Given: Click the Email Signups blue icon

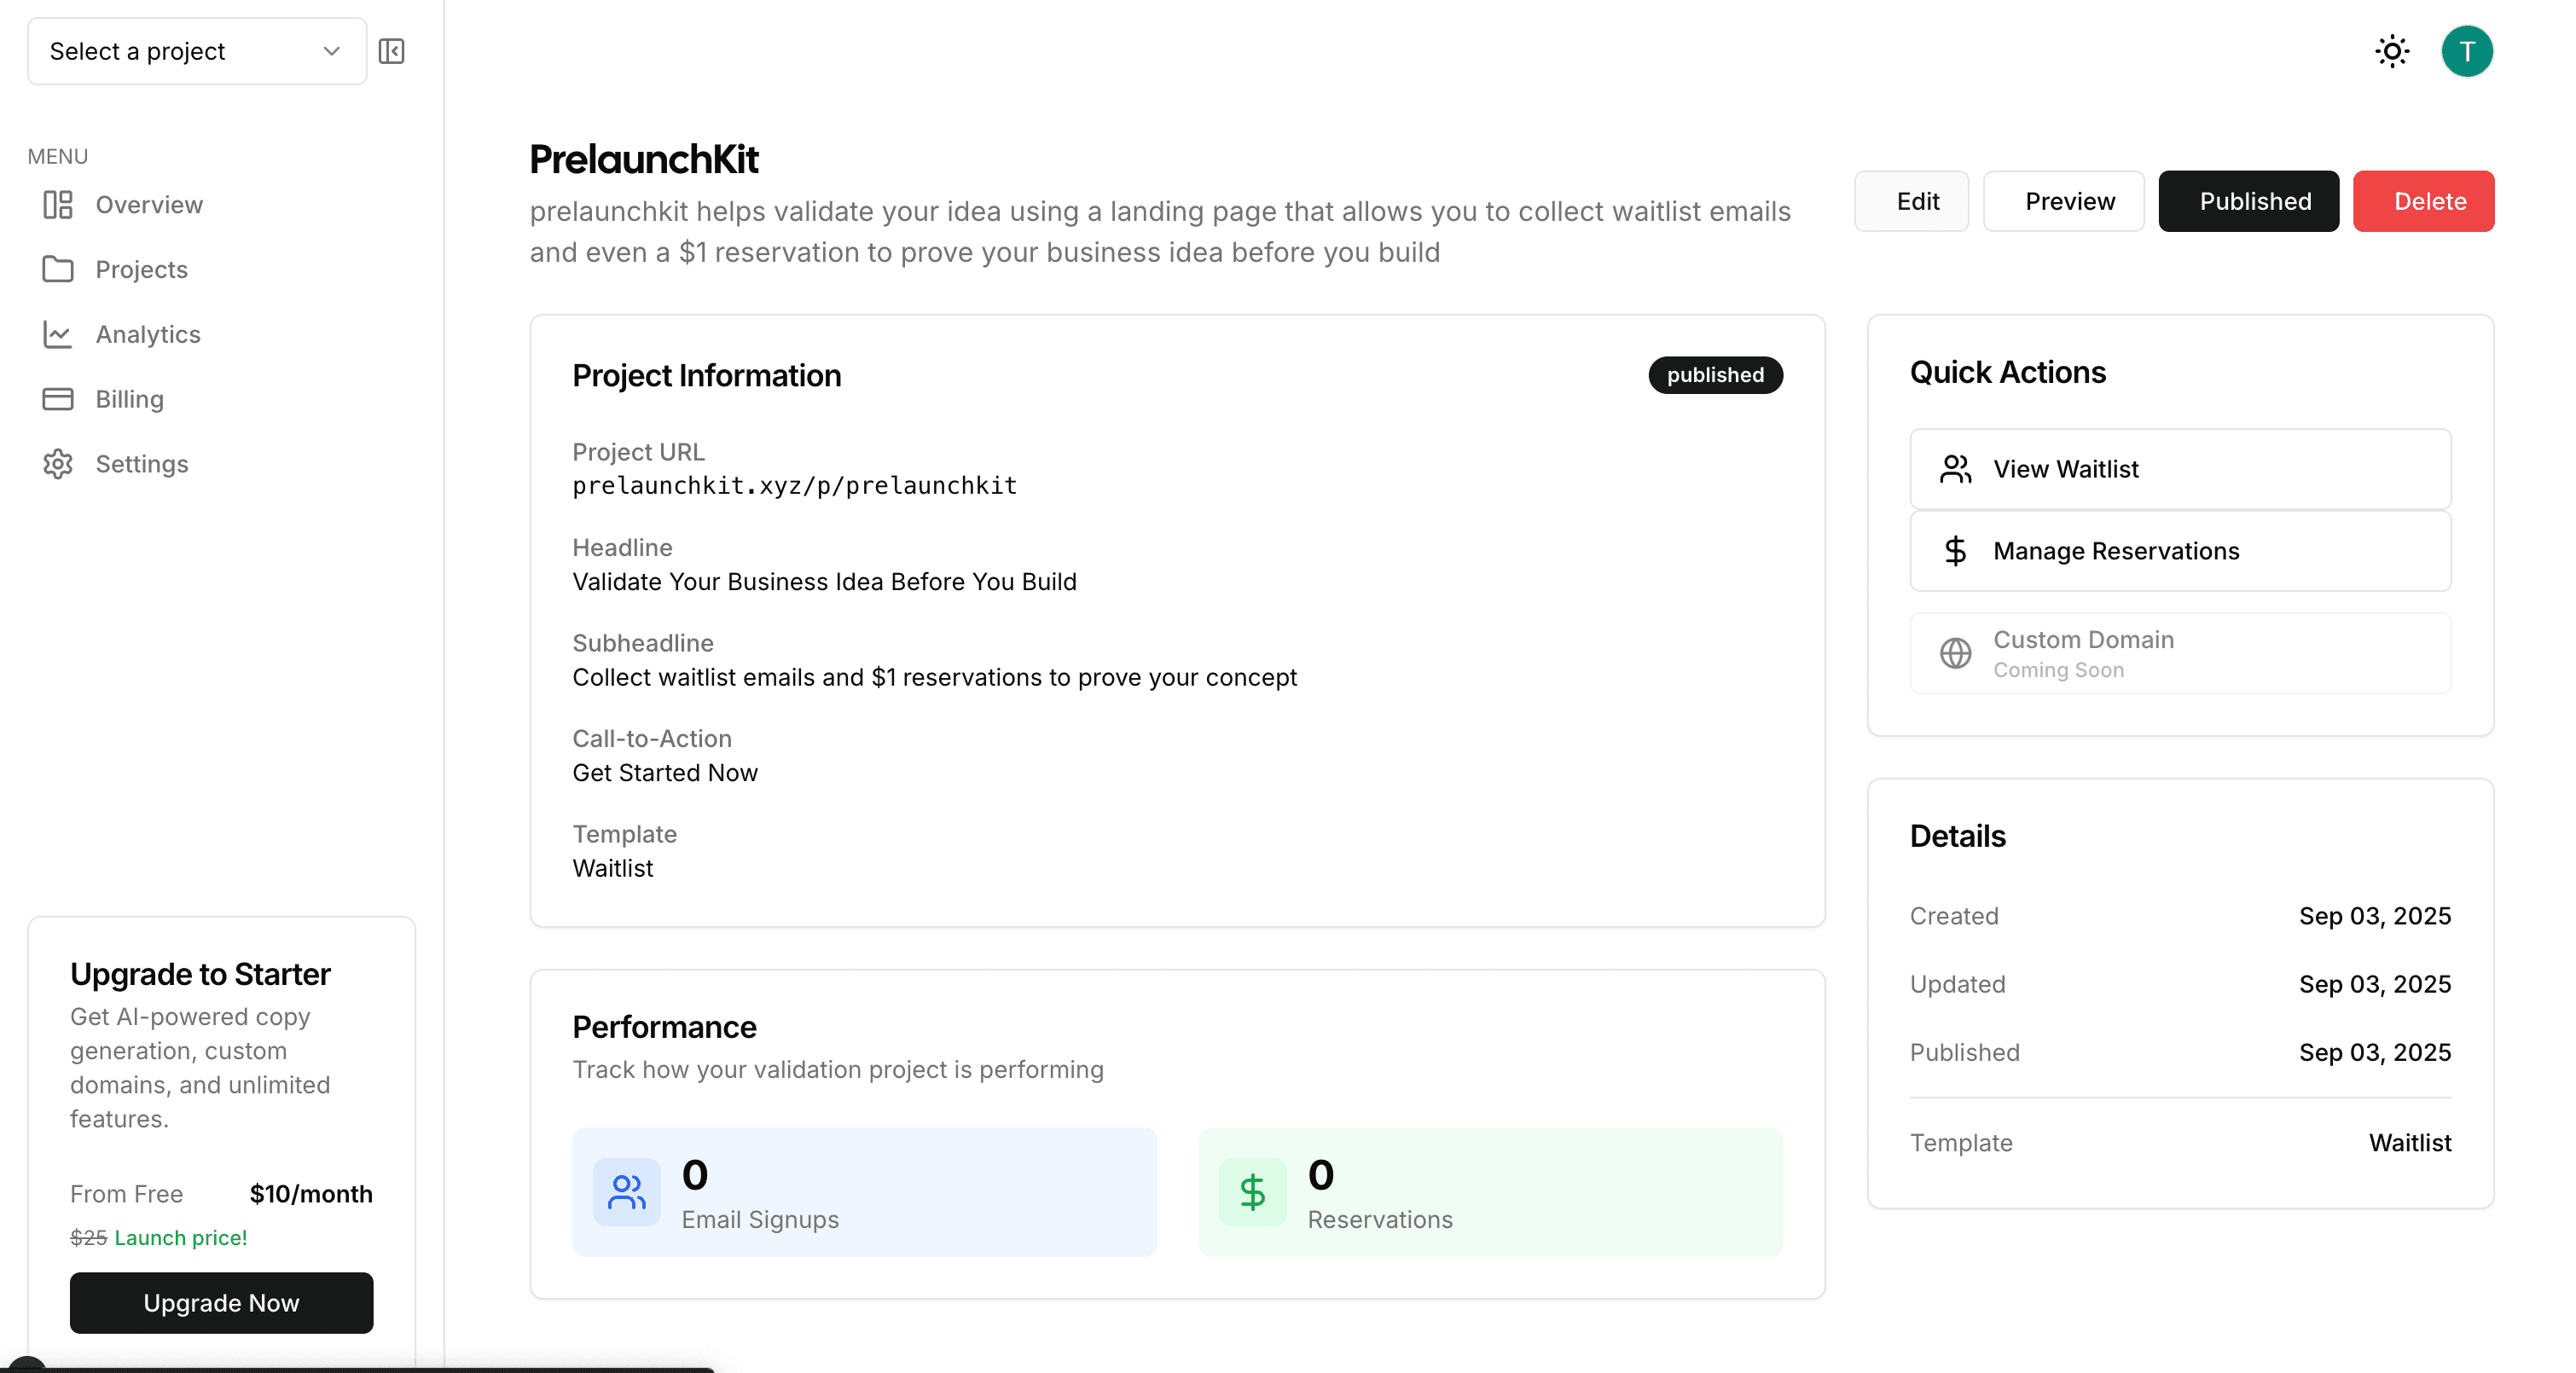Looking at the screenshot, I should (x=627, y=1191).
